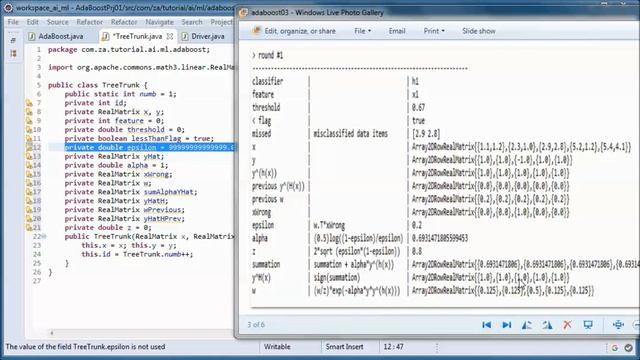The image size is (640, 360).
Task: Click warning marker on line 13 'RealMatrix yHat'
Action: point(29,156)
